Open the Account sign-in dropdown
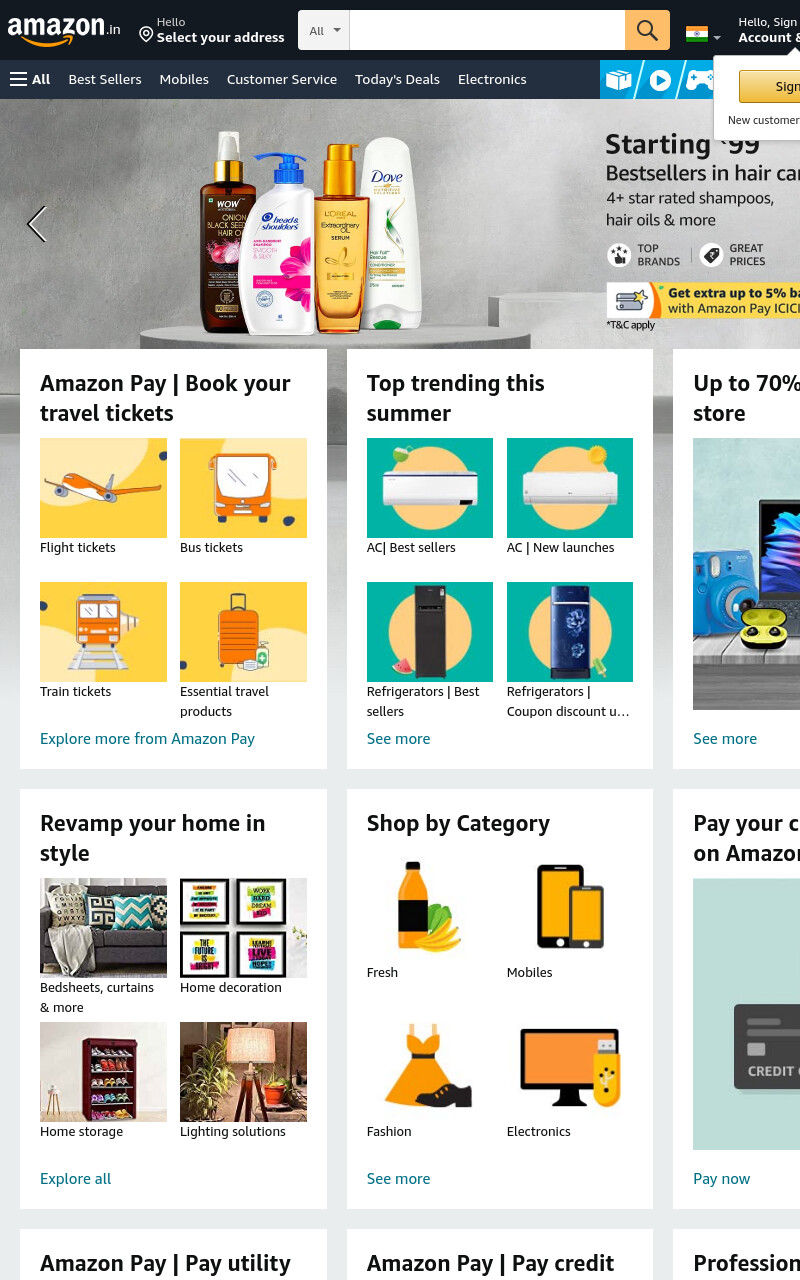 coord(768,30)
